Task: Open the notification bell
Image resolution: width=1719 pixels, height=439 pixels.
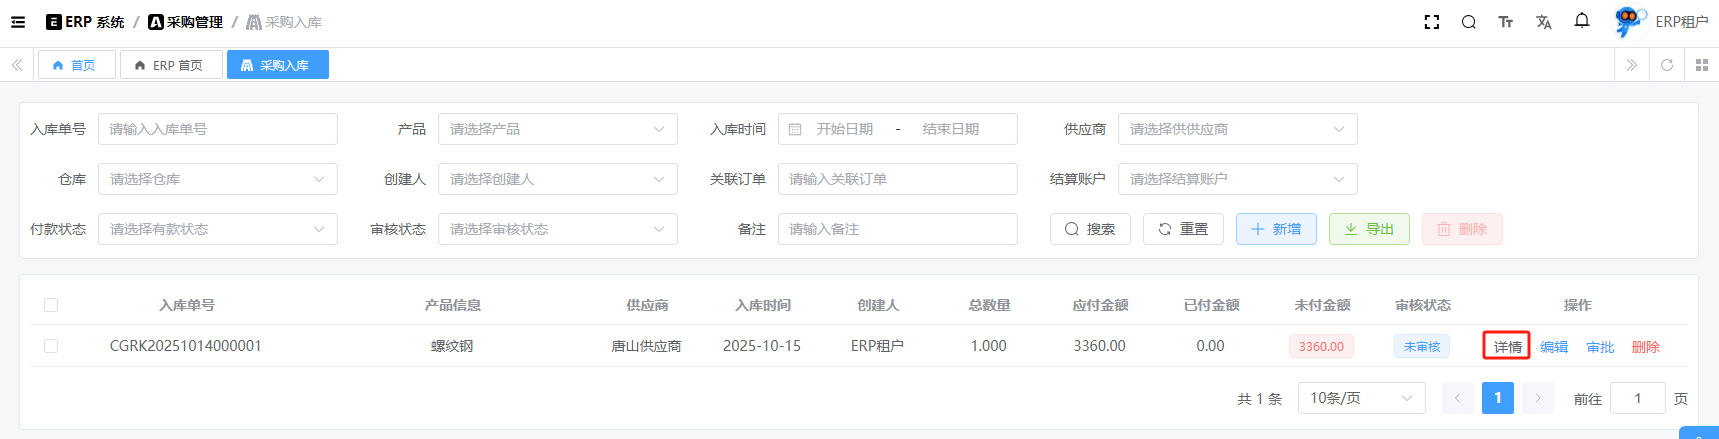Action: click(1581, 21)
